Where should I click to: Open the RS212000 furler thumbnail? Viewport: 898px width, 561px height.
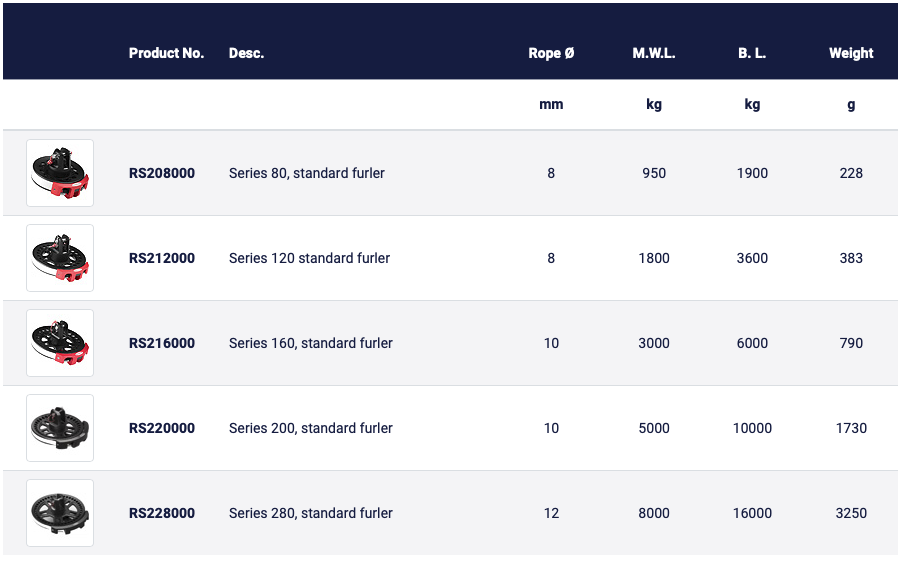60,258
